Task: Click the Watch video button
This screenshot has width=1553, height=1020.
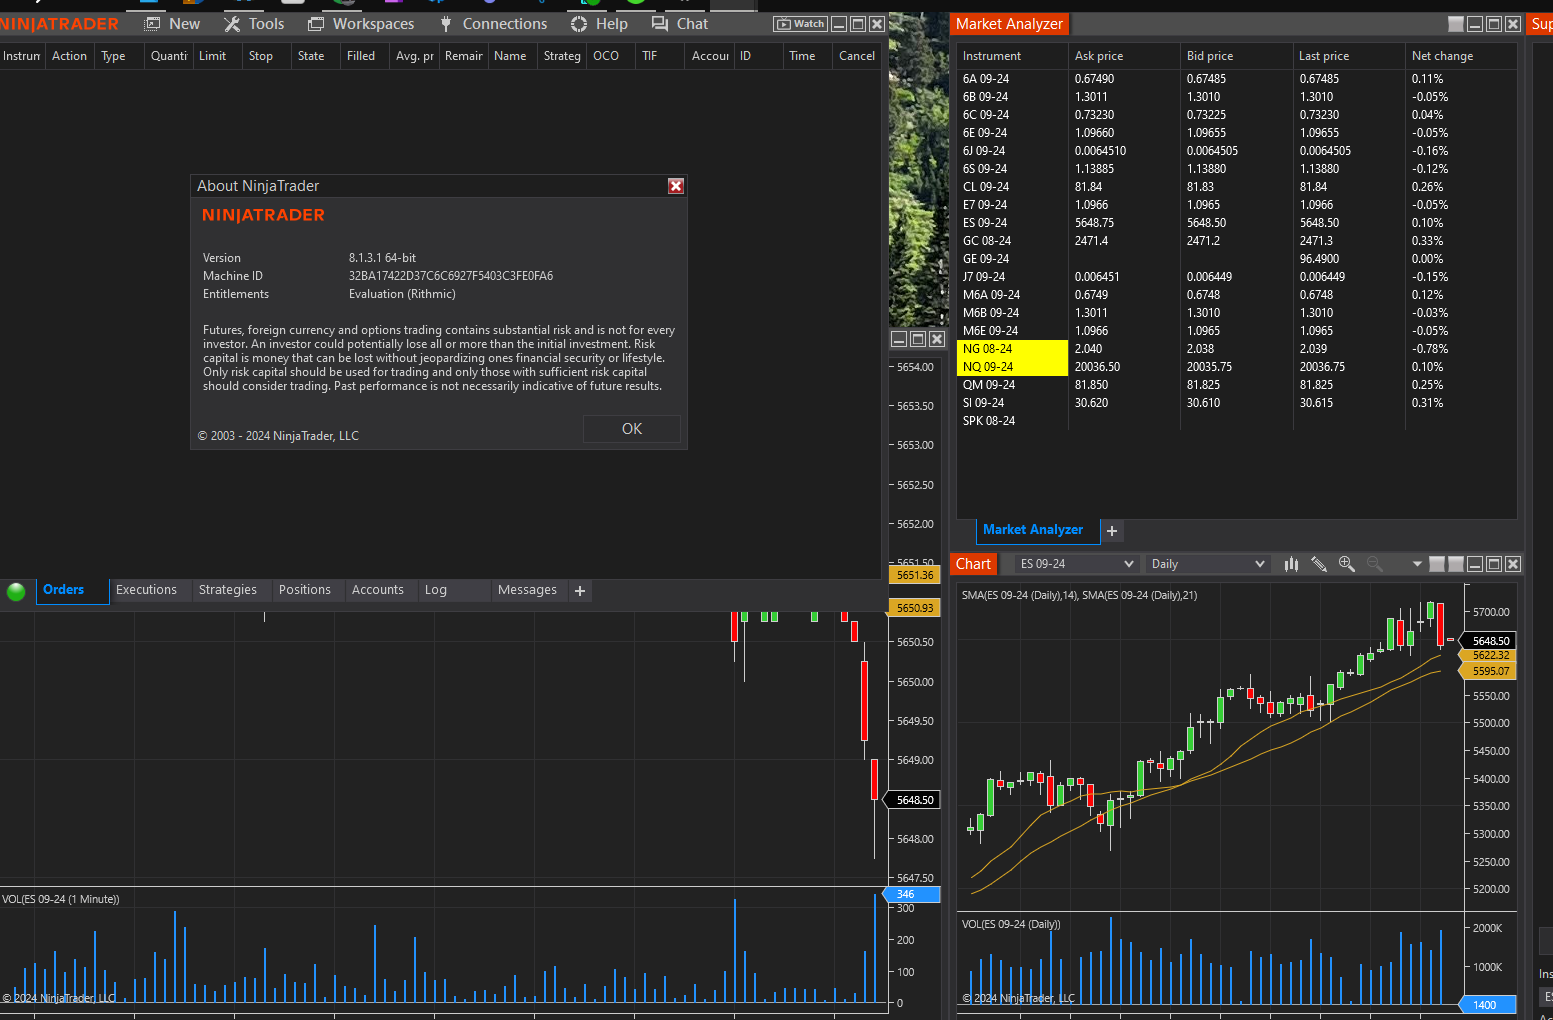Action: 801,24
